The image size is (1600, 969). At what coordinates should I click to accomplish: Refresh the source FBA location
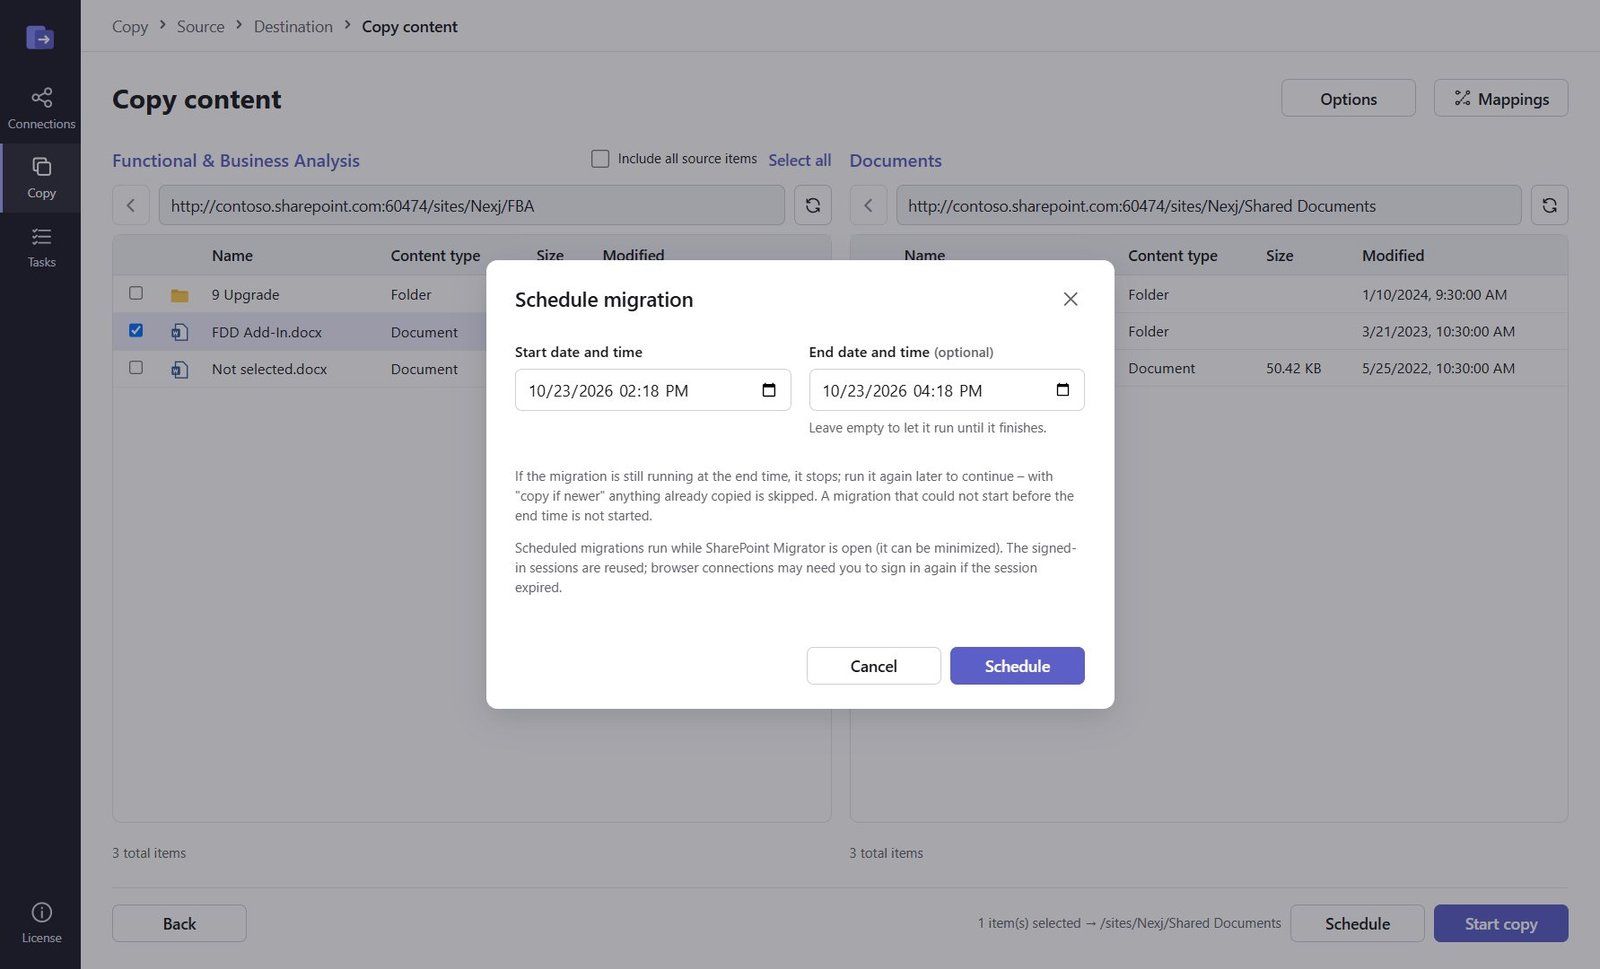pyautogui.click(x=813, y=205)
